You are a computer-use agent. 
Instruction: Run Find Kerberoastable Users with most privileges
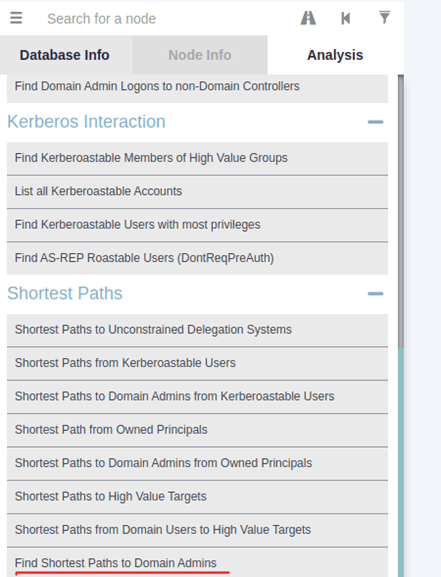click(197, 225)
